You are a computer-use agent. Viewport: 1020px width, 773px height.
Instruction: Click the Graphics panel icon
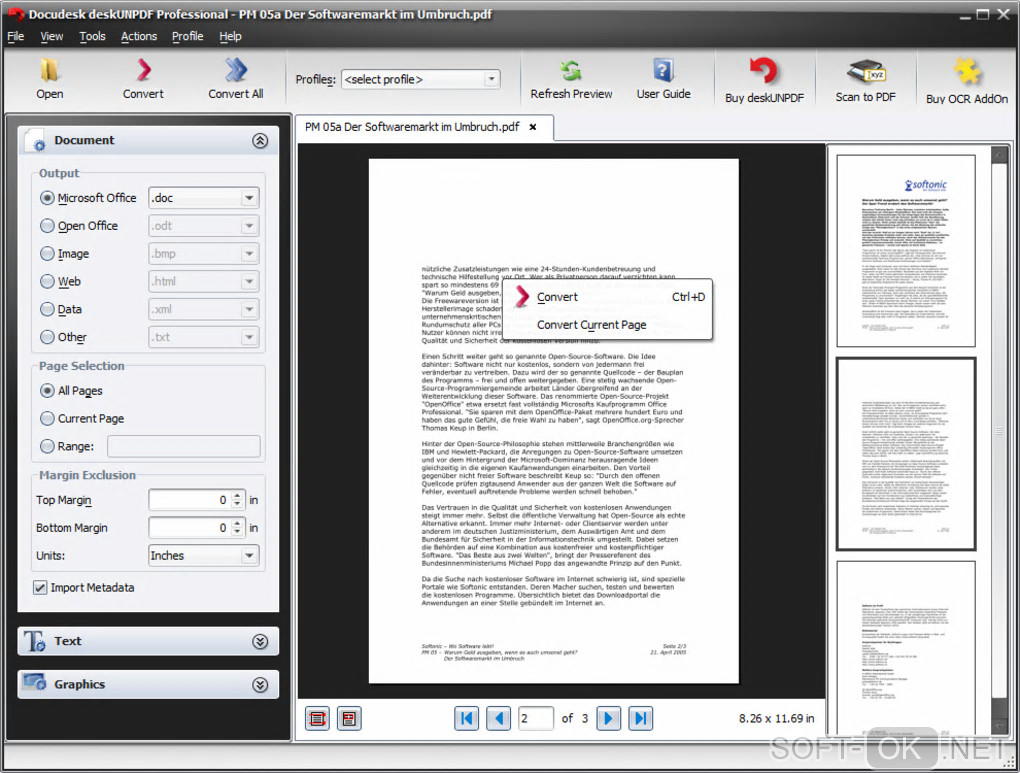tap(34, 683)
